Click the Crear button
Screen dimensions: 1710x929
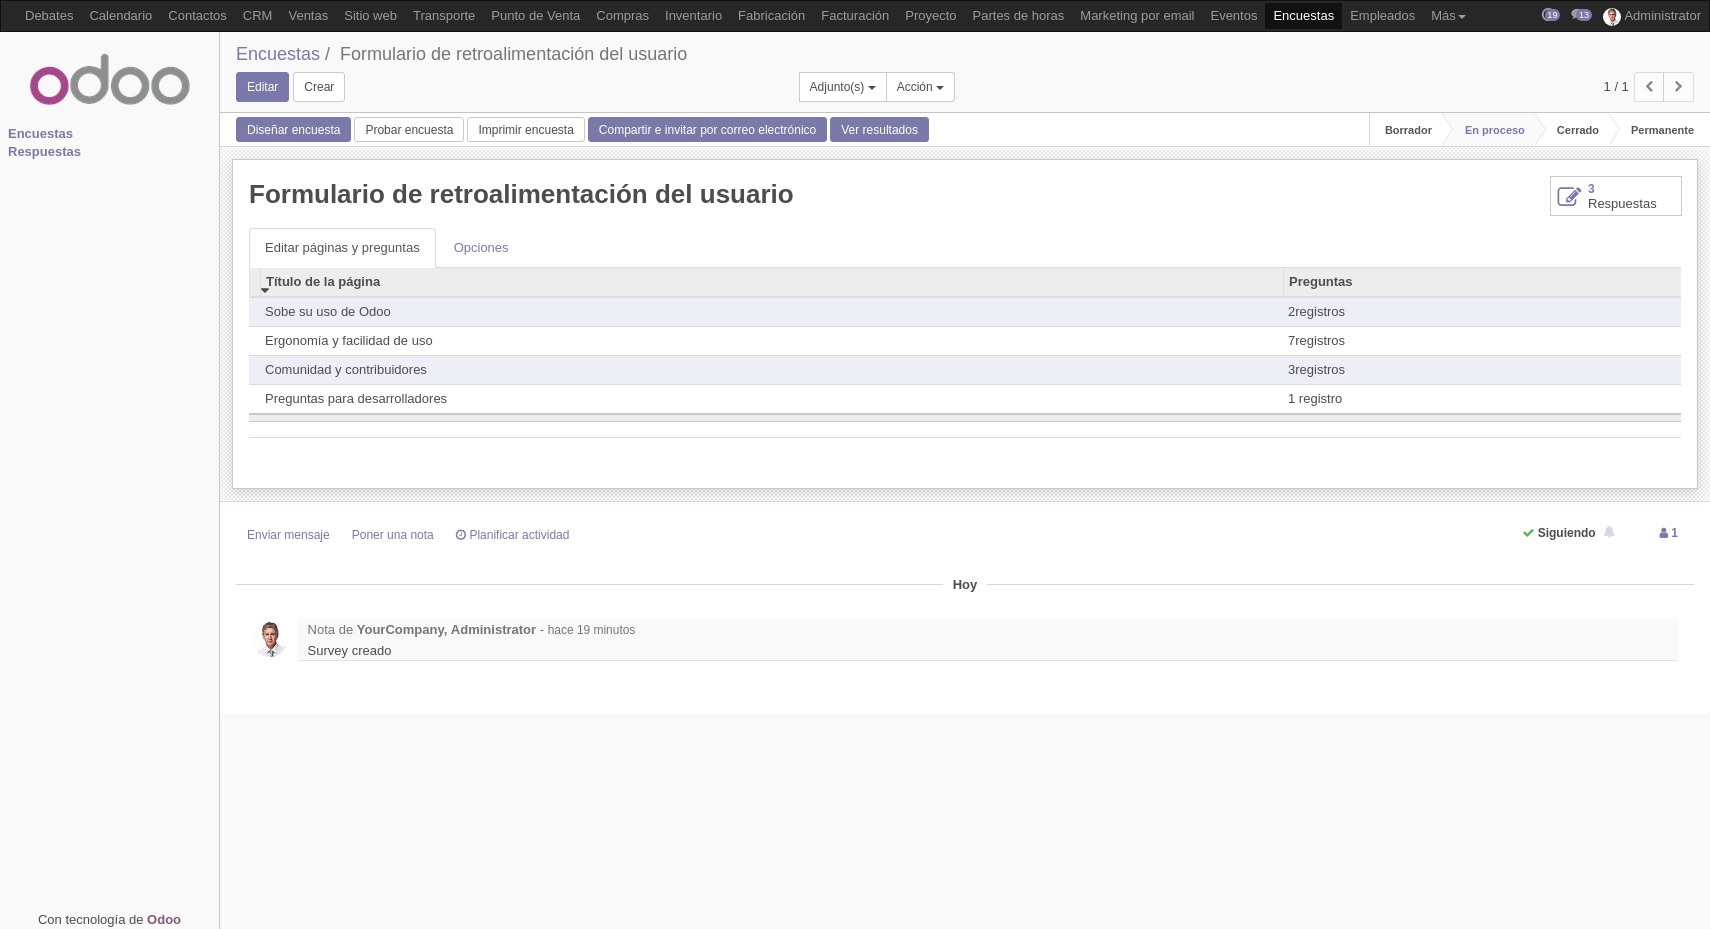pos(319,87)
